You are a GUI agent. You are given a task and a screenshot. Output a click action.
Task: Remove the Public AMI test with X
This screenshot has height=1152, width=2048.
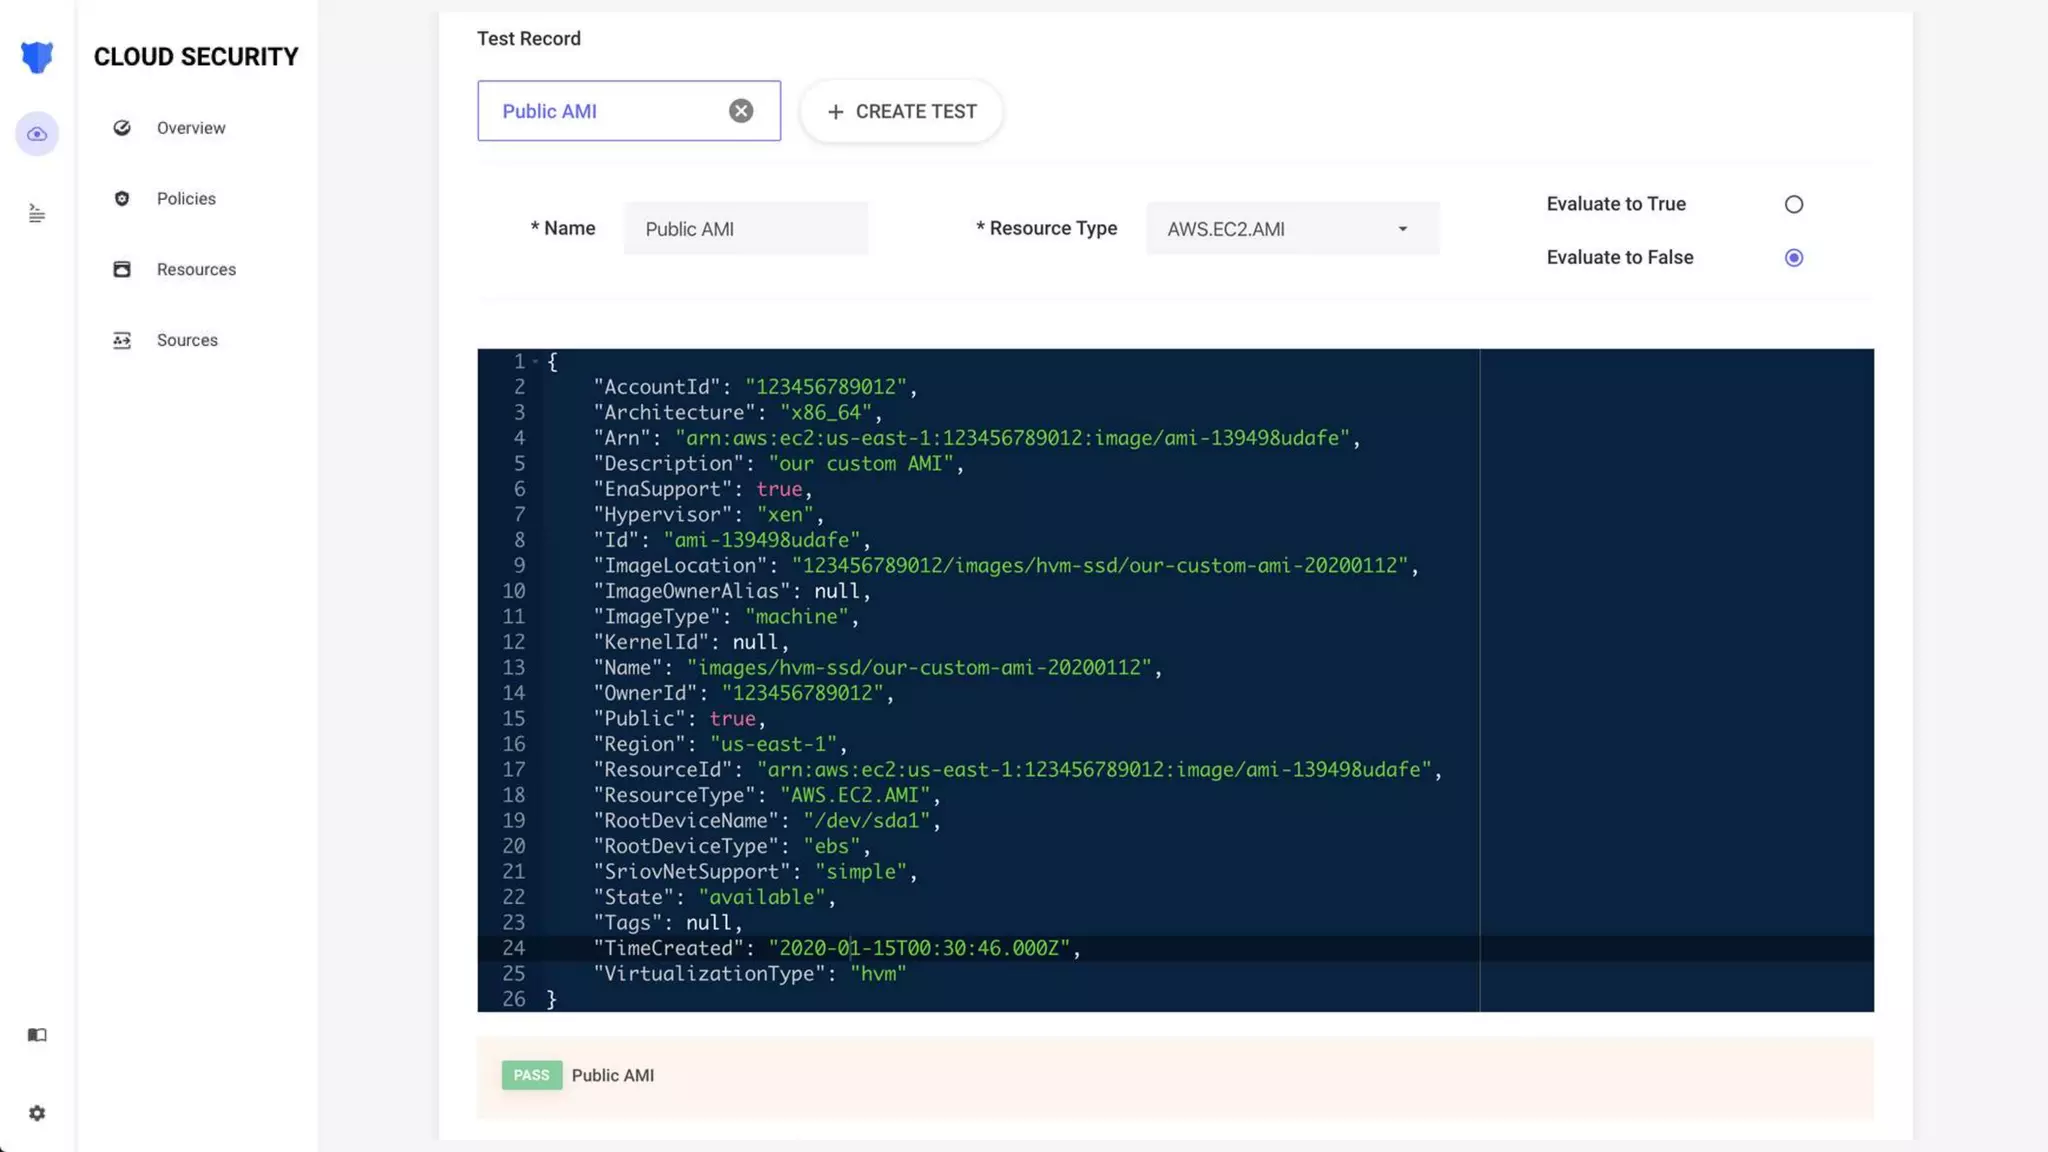pyautogui.click(x=741, y=111)
